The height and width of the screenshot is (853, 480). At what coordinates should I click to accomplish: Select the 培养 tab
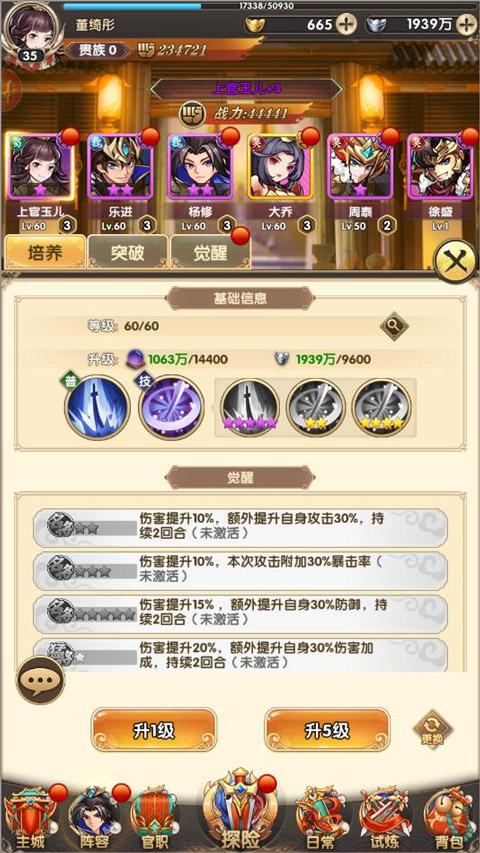click(x=45, y=253)
